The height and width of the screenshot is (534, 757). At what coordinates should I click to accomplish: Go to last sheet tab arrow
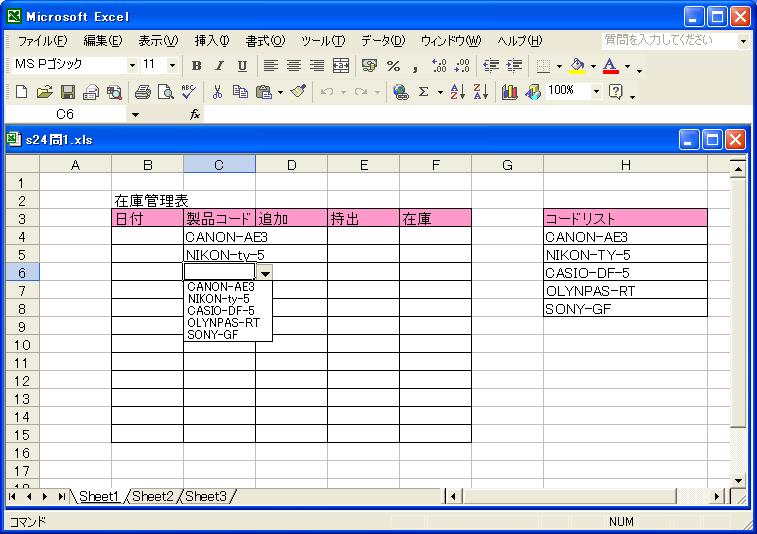click(x=61, y=496)
